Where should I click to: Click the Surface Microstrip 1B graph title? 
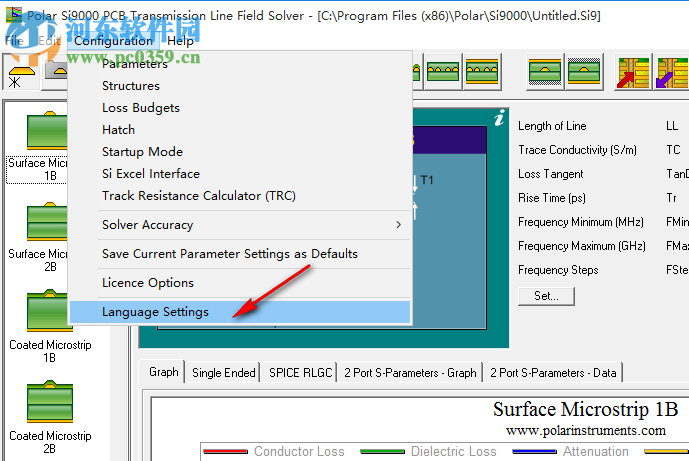[585, 409]
